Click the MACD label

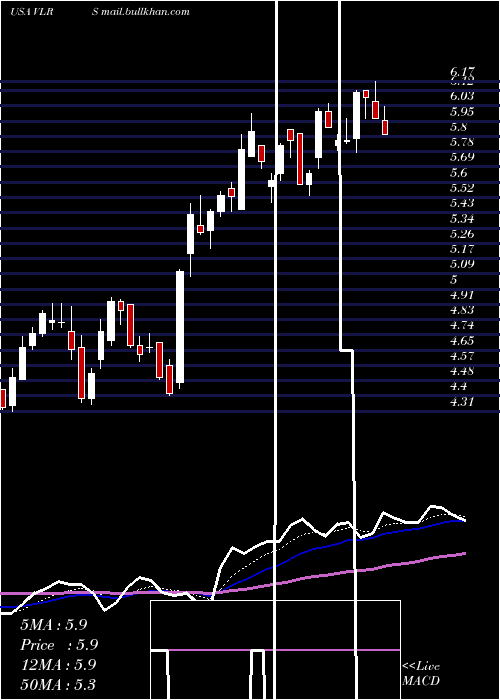421,681
